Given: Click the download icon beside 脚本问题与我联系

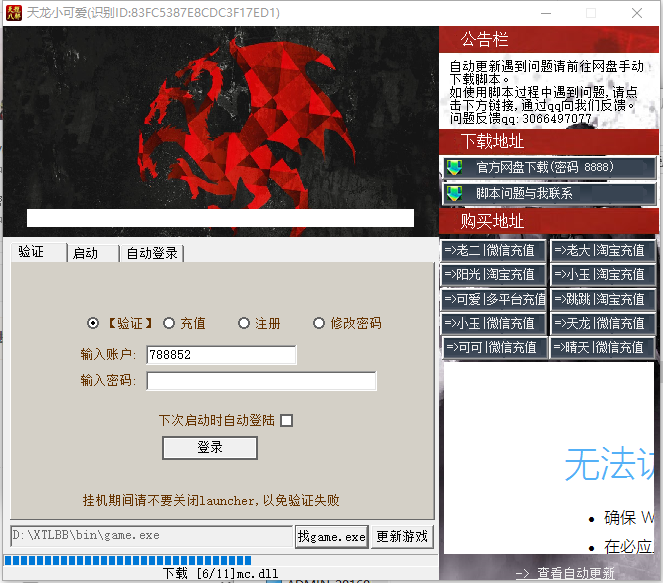Looking at the screenshot, I should [455, 193].
